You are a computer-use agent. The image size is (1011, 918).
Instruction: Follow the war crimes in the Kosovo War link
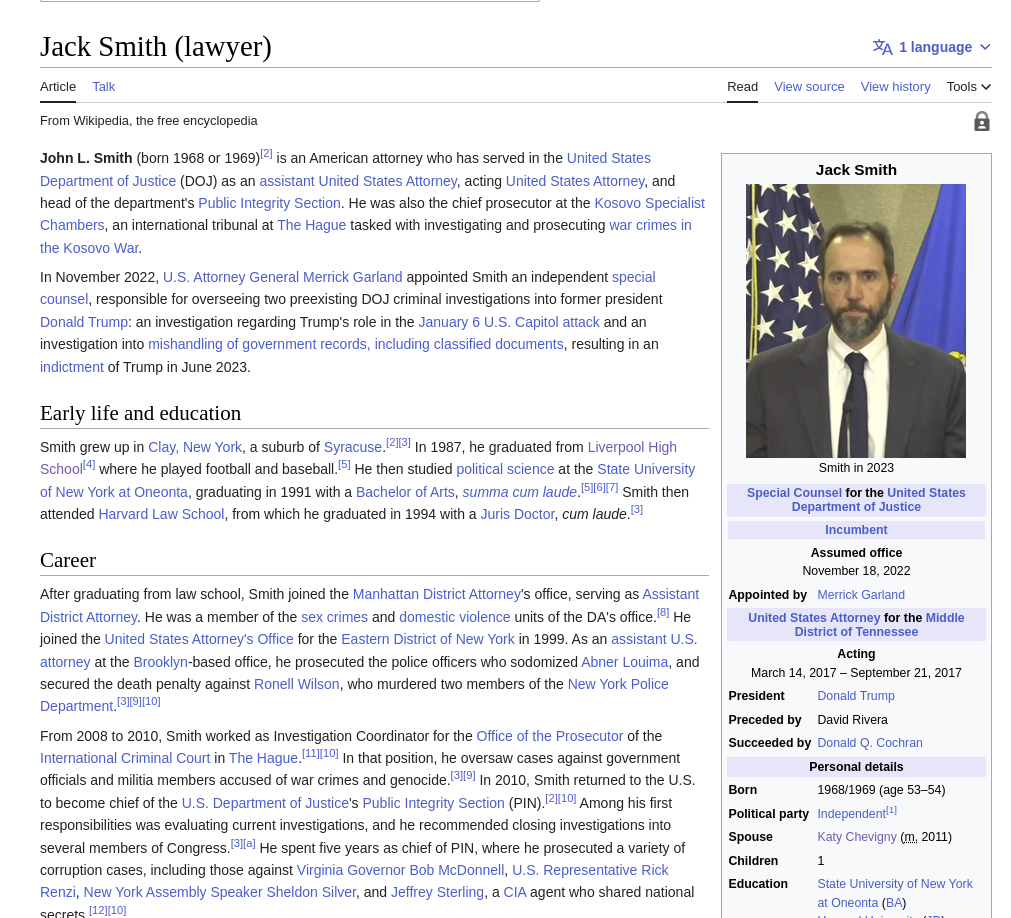click(x=366, y=237)
